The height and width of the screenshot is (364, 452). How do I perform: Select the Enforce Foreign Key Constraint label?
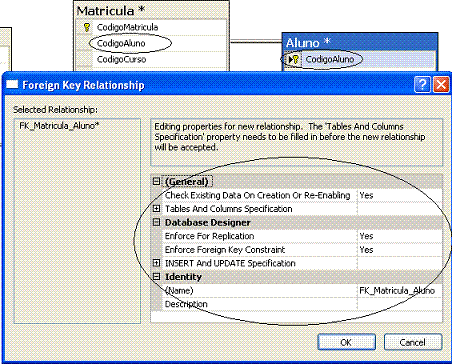click(225, 250)
